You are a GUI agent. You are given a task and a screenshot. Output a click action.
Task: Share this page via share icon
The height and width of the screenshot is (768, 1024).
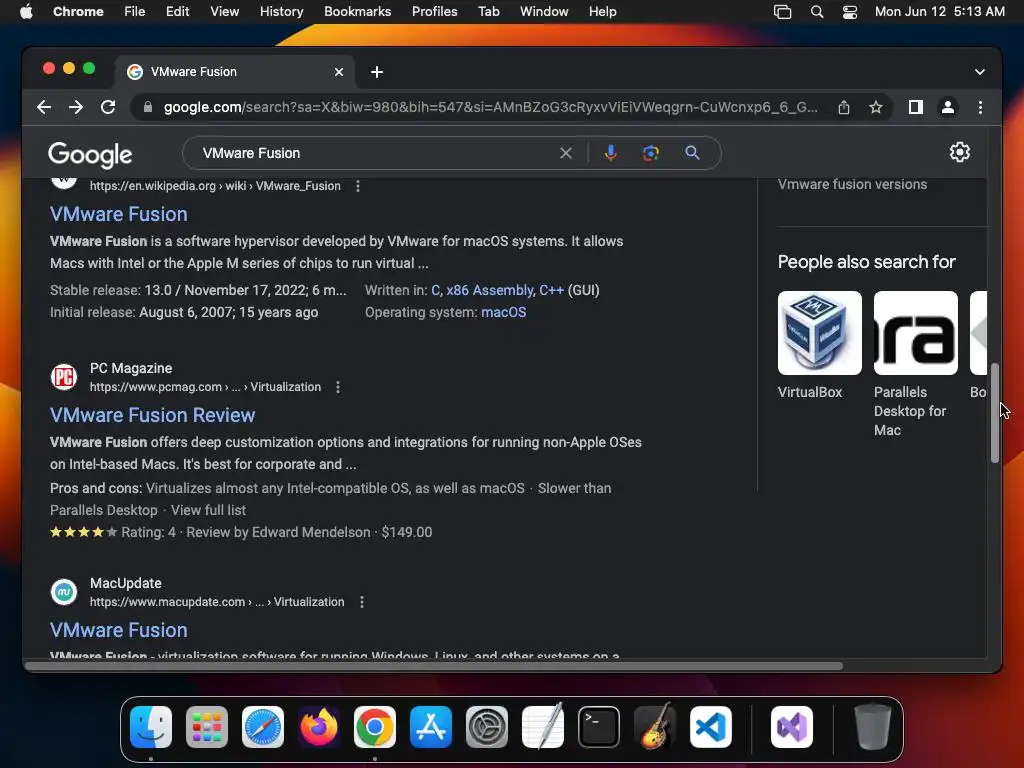click(844, 107)
